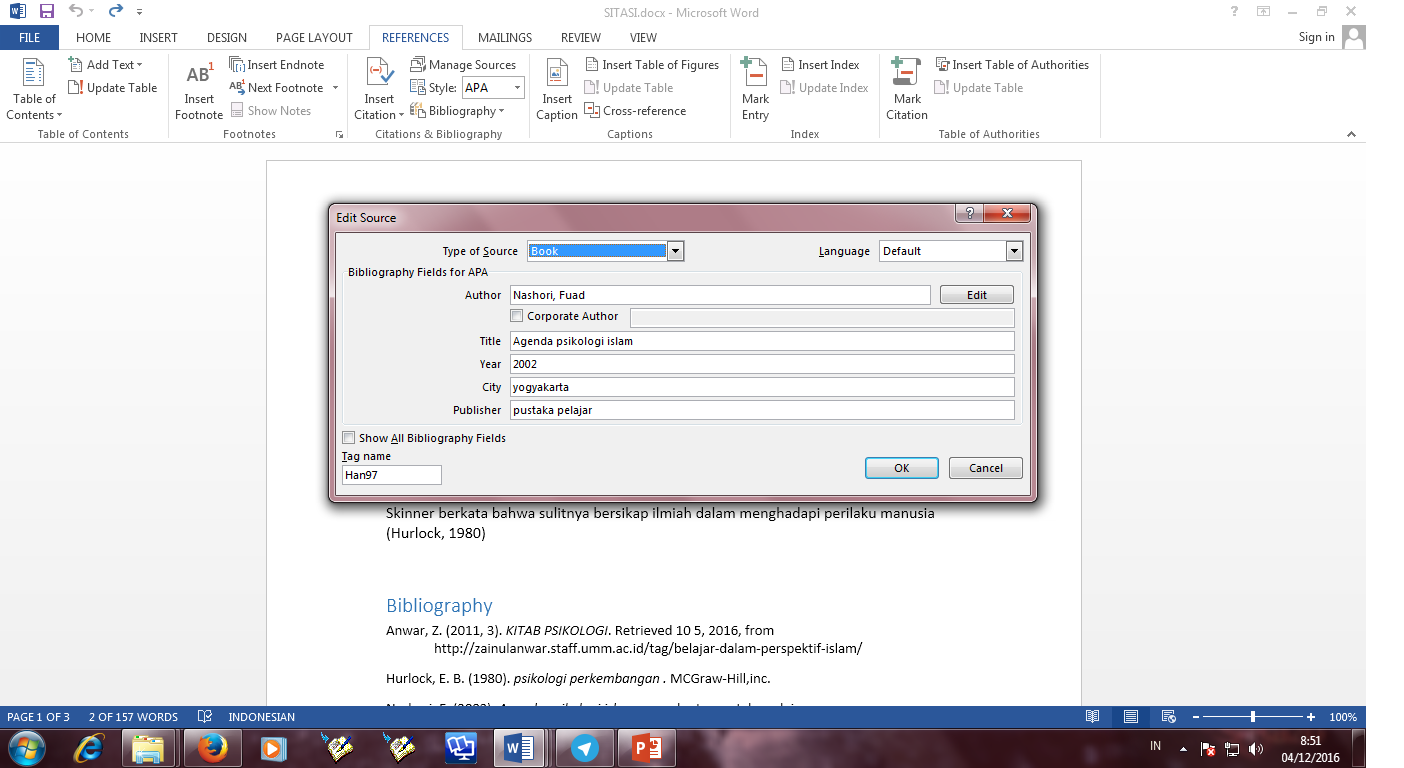This screenshot has height=768, width=1404.
Task: Click the Add Text button
Action: coord(106,65)
